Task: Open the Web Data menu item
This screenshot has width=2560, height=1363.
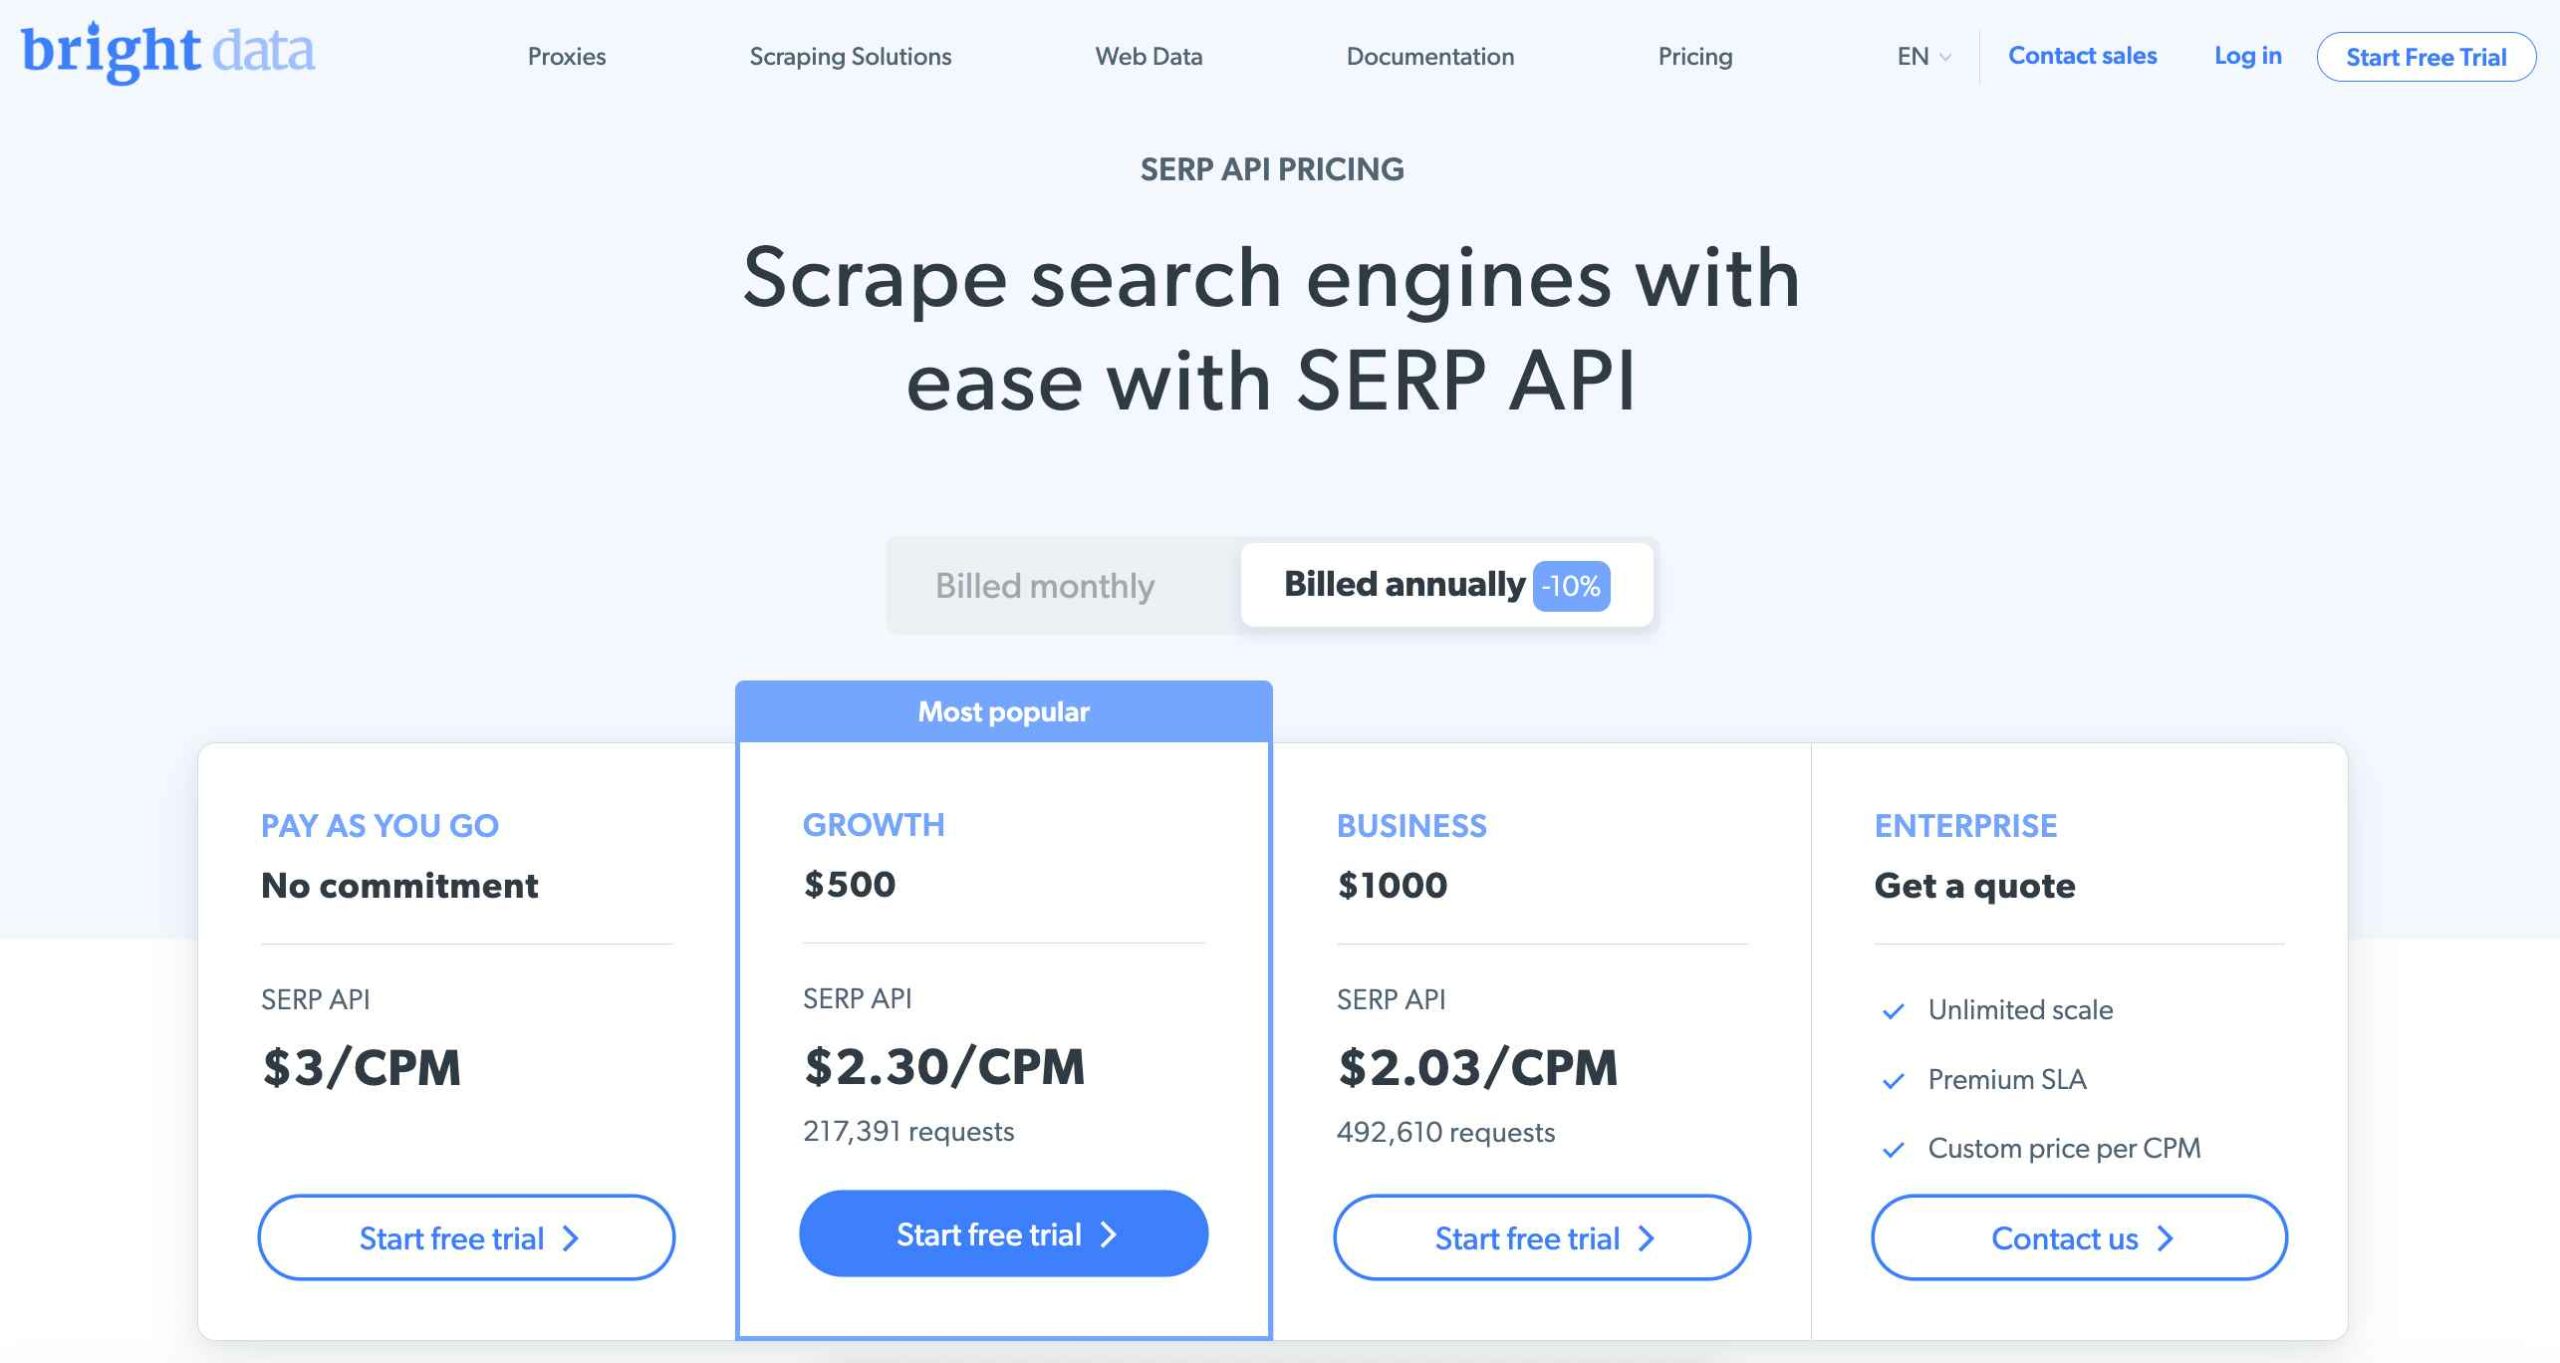Action: 1150,56
